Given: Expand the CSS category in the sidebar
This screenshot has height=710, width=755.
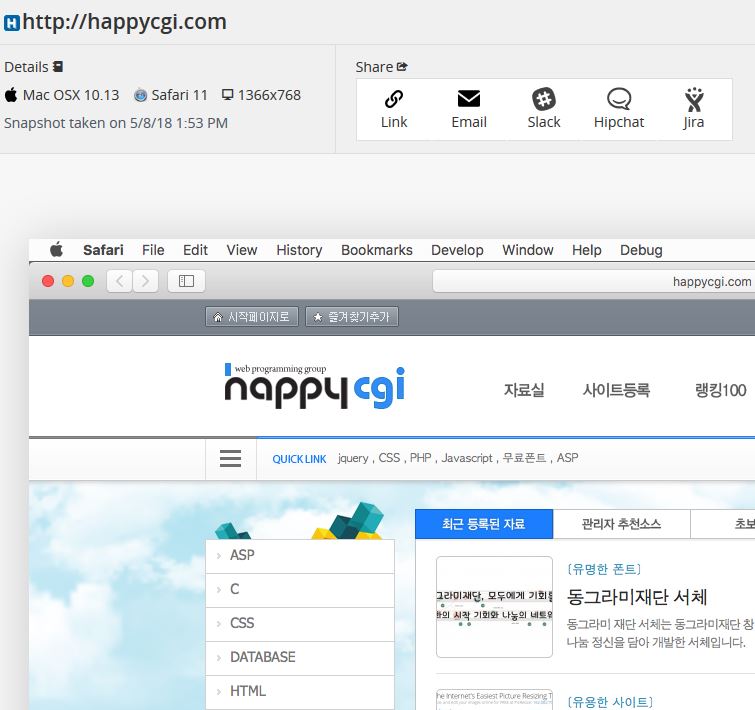Looking at the screenshot, I should point(300,624).
